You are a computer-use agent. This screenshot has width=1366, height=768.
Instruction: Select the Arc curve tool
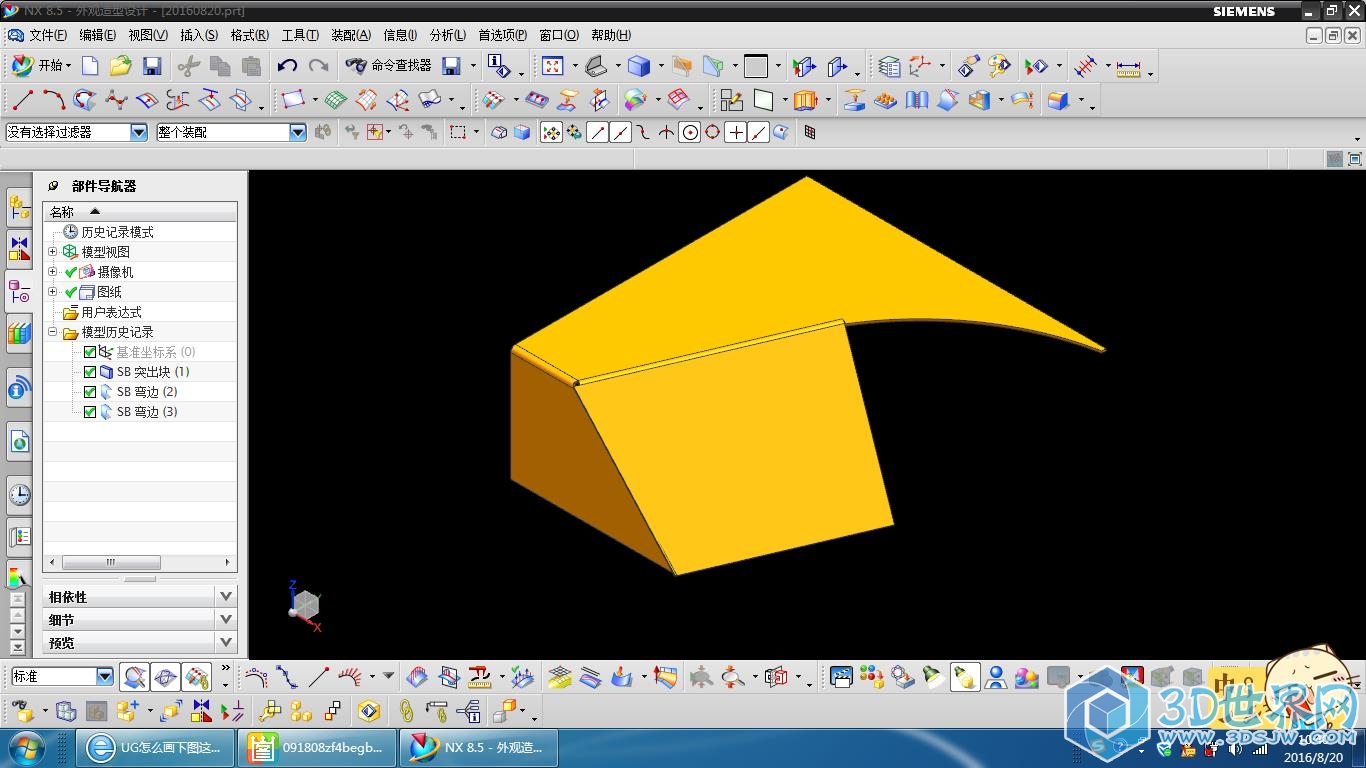pyautogui.click(x=54, y=100)
